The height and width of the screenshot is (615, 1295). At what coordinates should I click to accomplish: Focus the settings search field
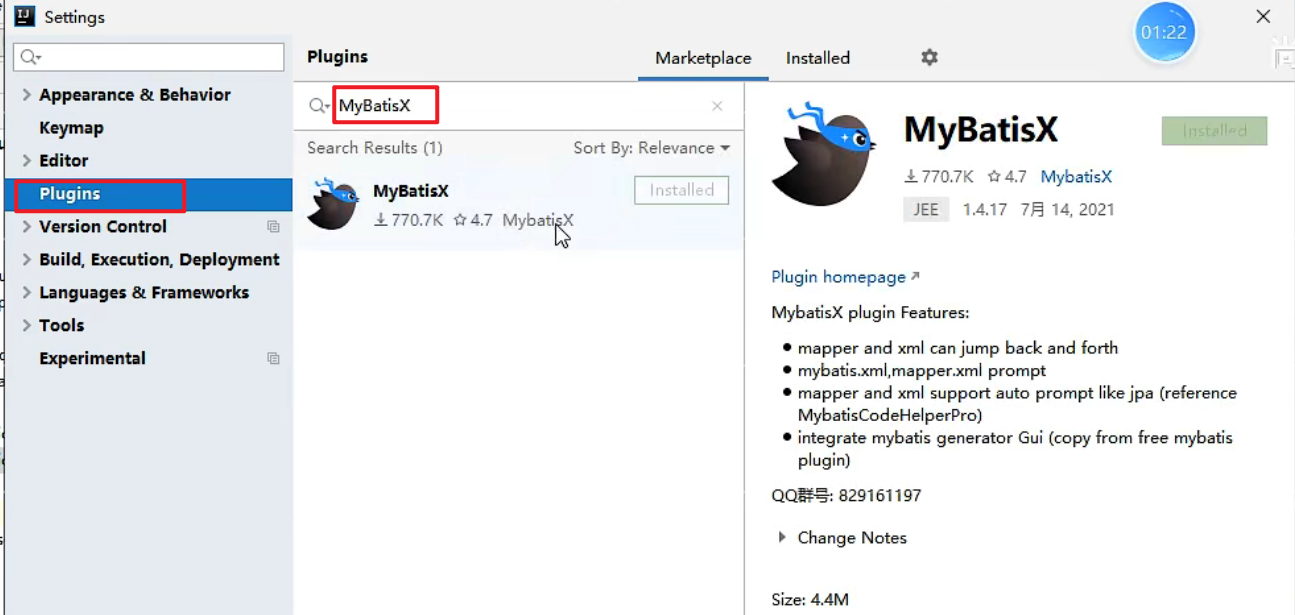pyautogui.click(x=149, y=57)
